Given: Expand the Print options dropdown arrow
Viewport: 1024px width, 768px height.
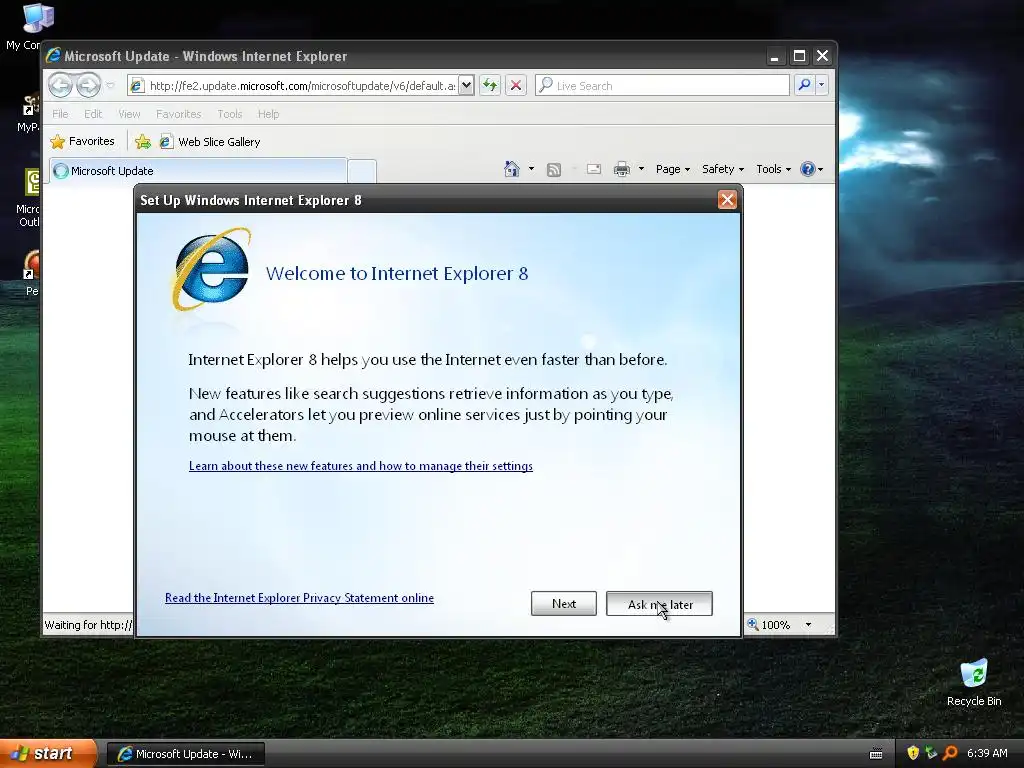Looking at the screenshot, I should pyautogui.click(x=641, y=169).
